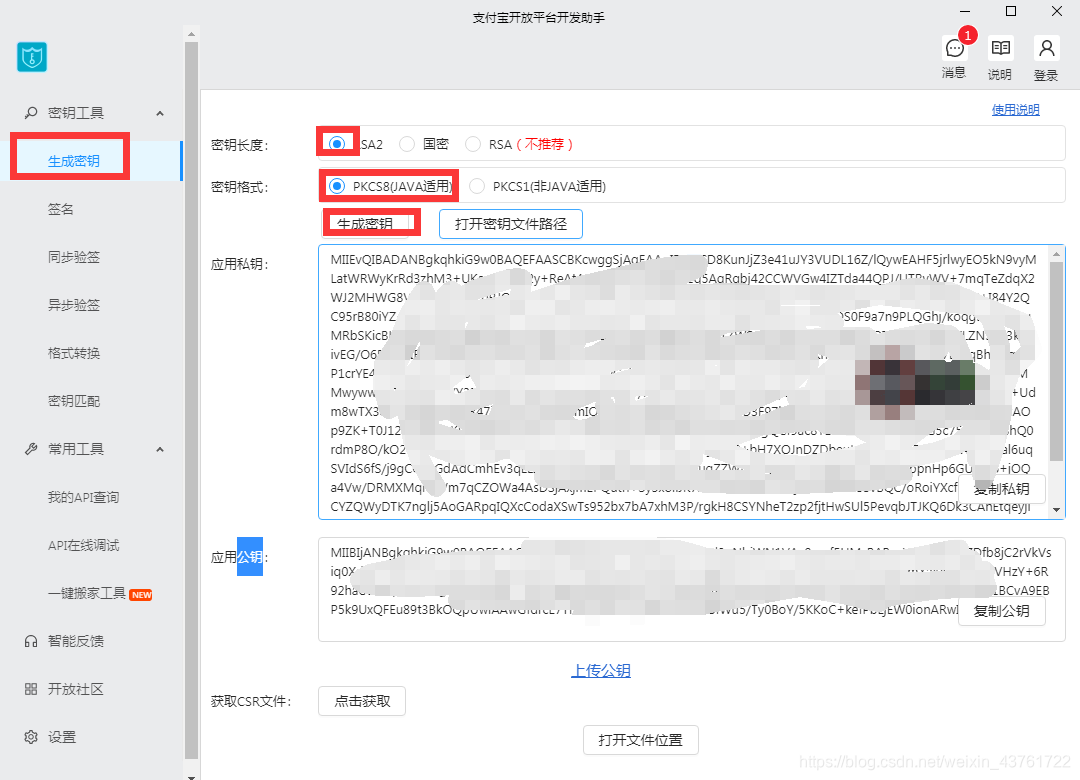Viewport: 1080px width, 780px height.
Task: Select the 国密 key length radio
Action: tap(407, 143)
